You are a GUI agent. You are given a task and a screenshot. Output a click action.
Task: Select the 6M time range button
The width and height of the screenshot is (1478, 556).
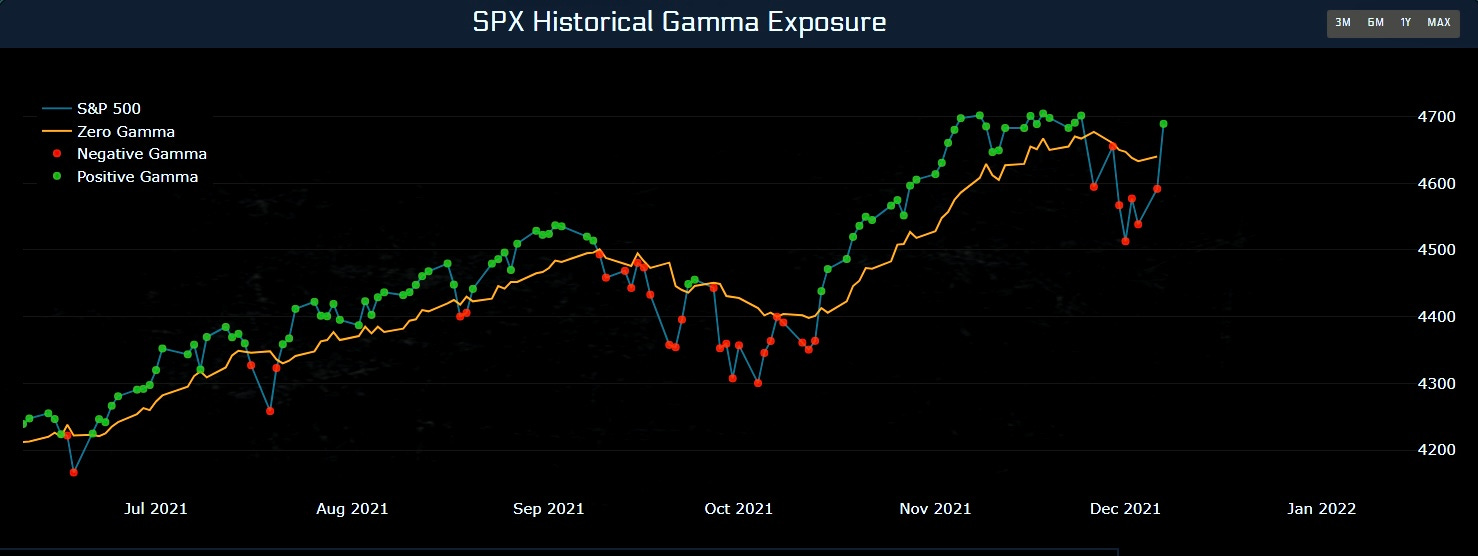(x=1375, y=22)
